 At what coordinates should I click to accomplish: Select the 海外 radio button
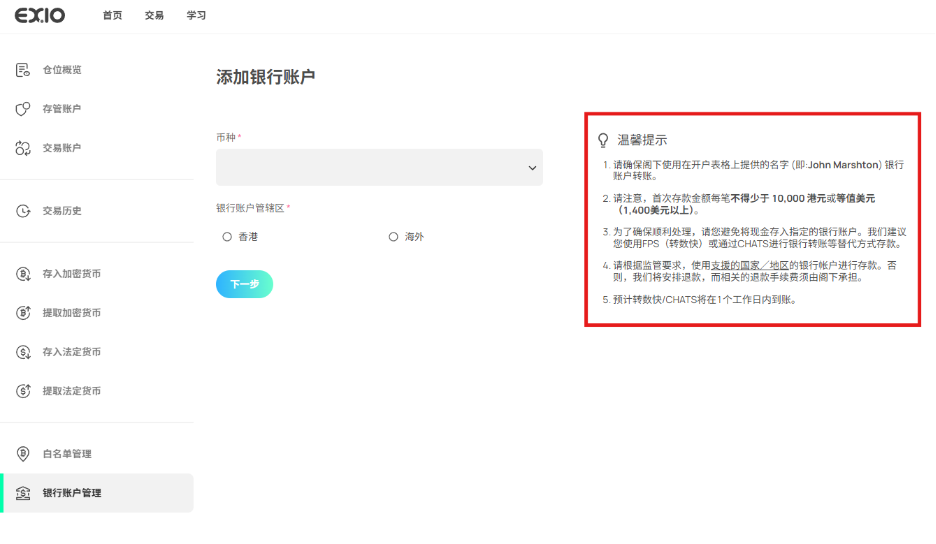pyautogui.click(x=393, y=237)
